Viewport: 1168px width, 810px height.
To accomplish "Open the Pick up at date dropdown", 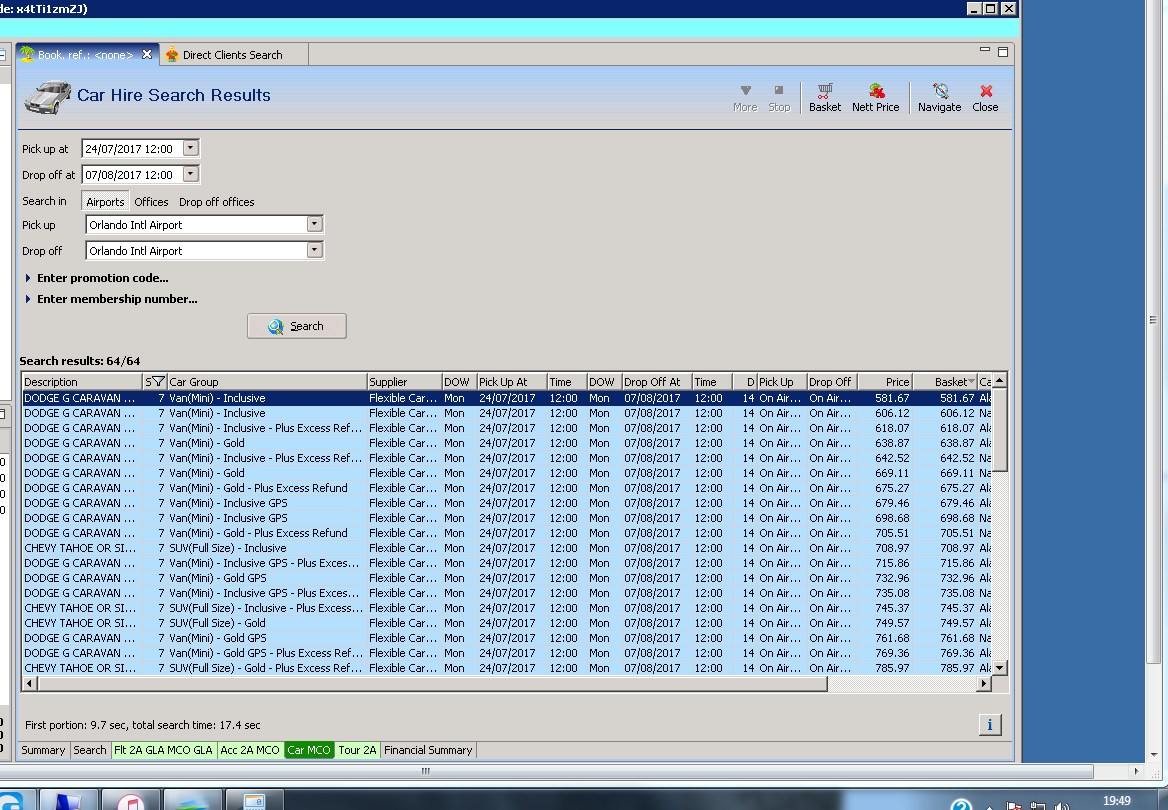I will [191, 148].
